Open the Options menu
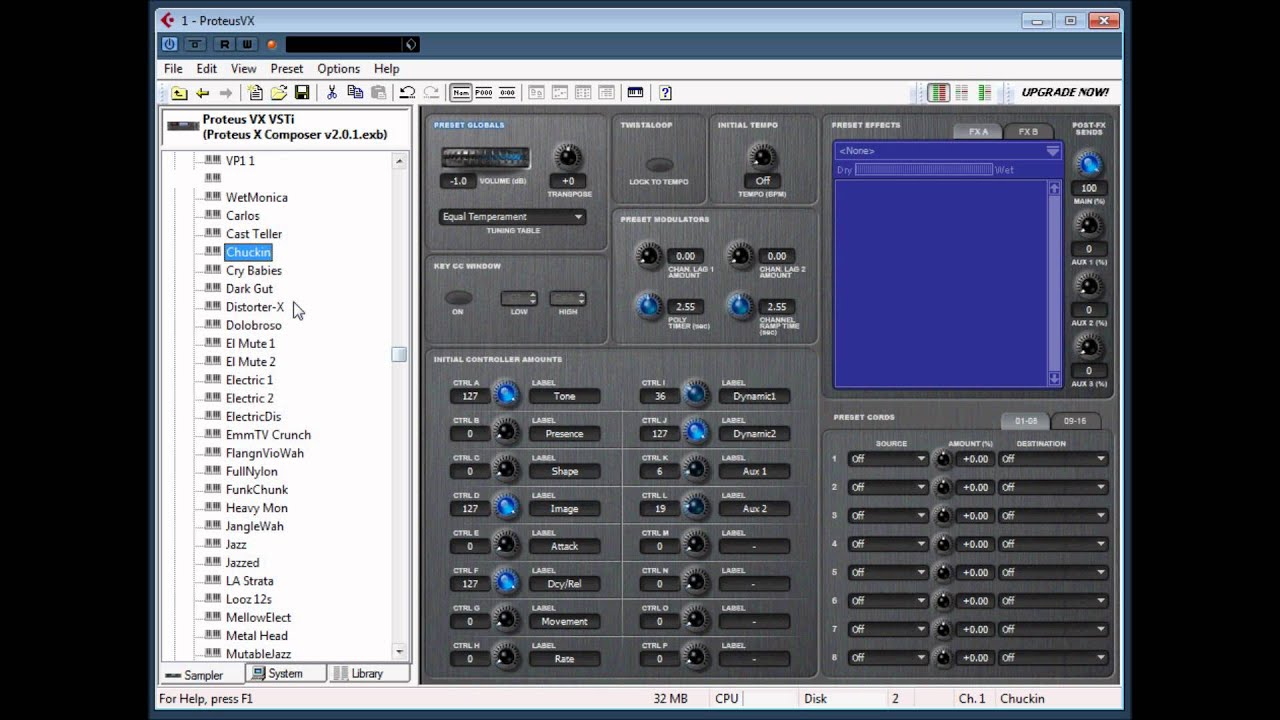This screenshot has height=720, width=1280. pos(338,68)
